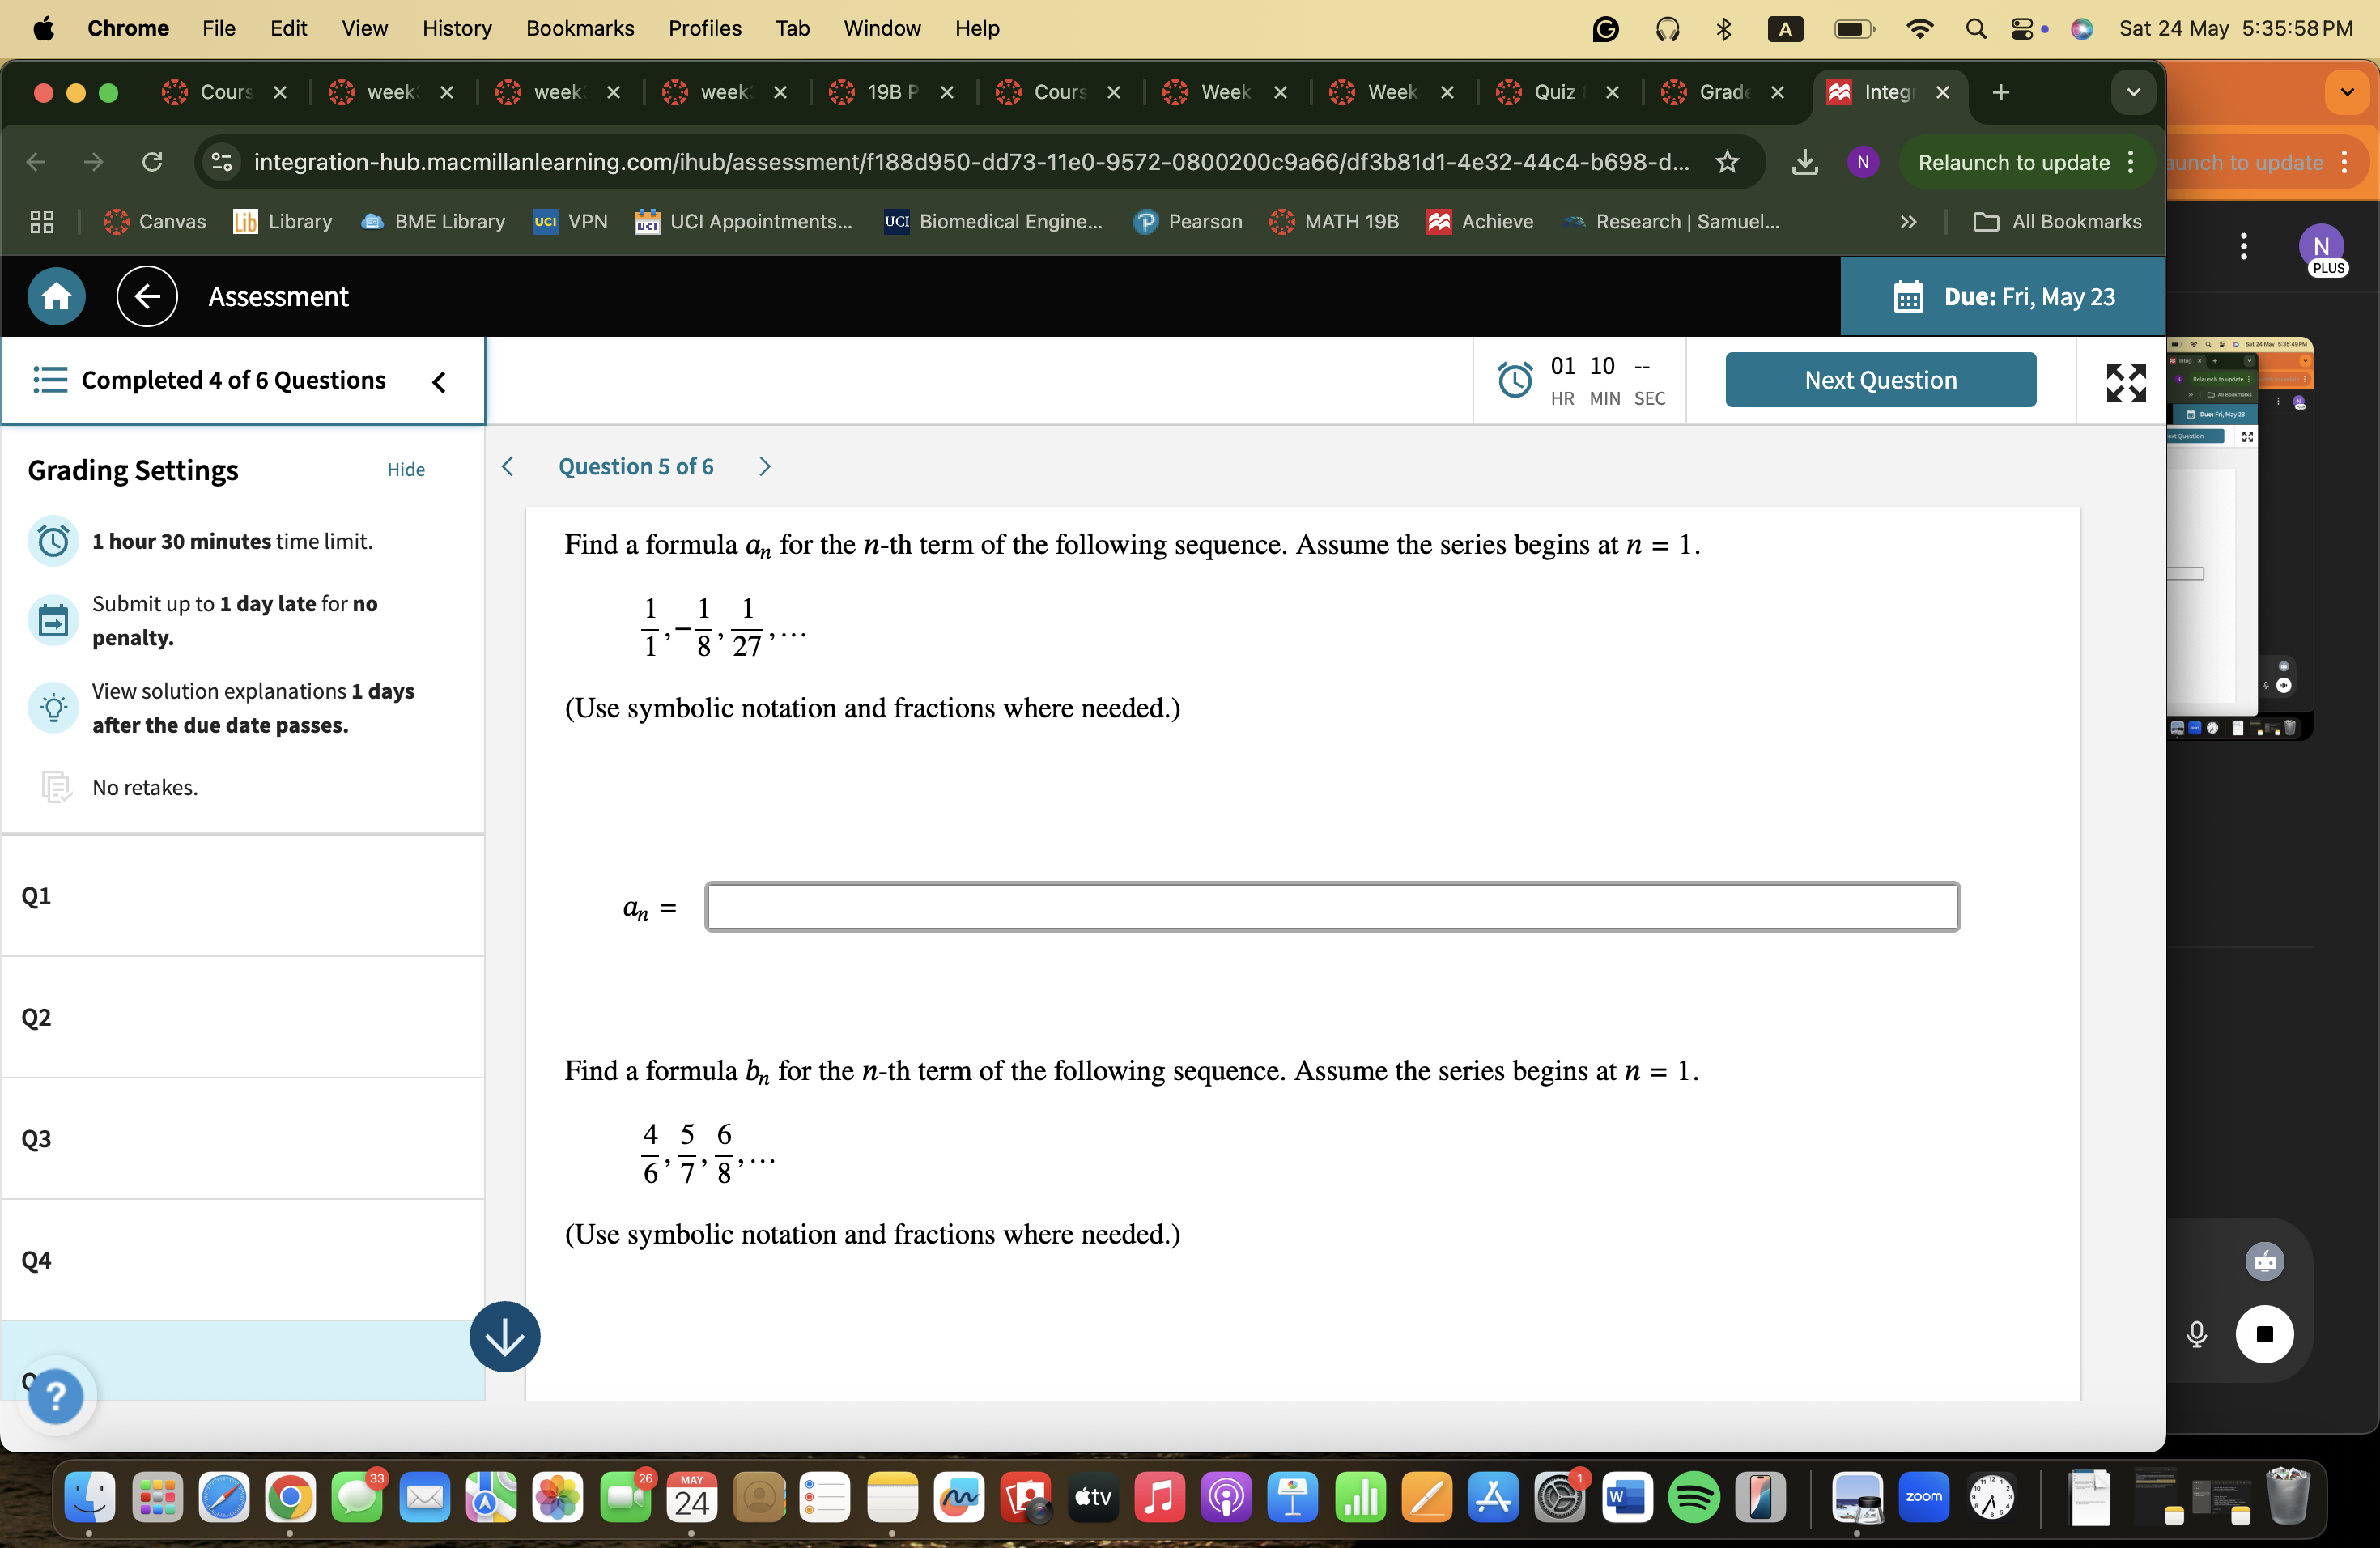Click the home icon in the assessment header
Screen dimensions: 2380x1548
(x=56, y=296)
